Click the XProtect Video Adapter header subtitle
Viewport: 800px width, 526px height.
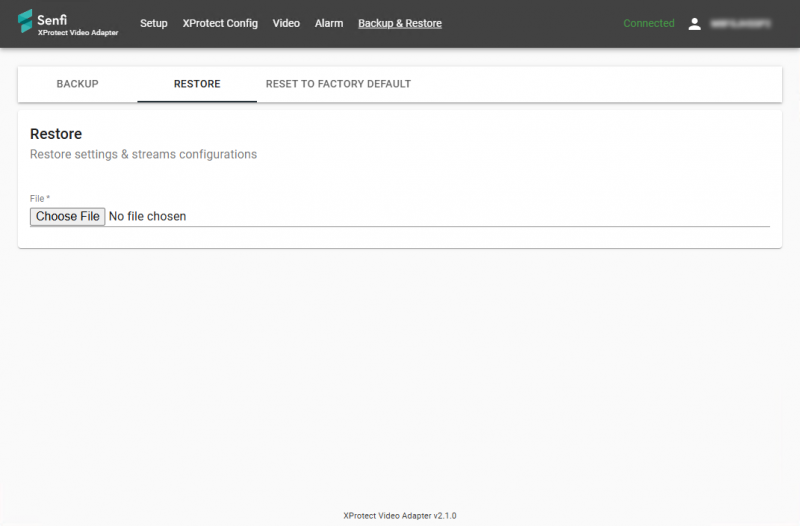pyautogui.click(x=77, y=33)
